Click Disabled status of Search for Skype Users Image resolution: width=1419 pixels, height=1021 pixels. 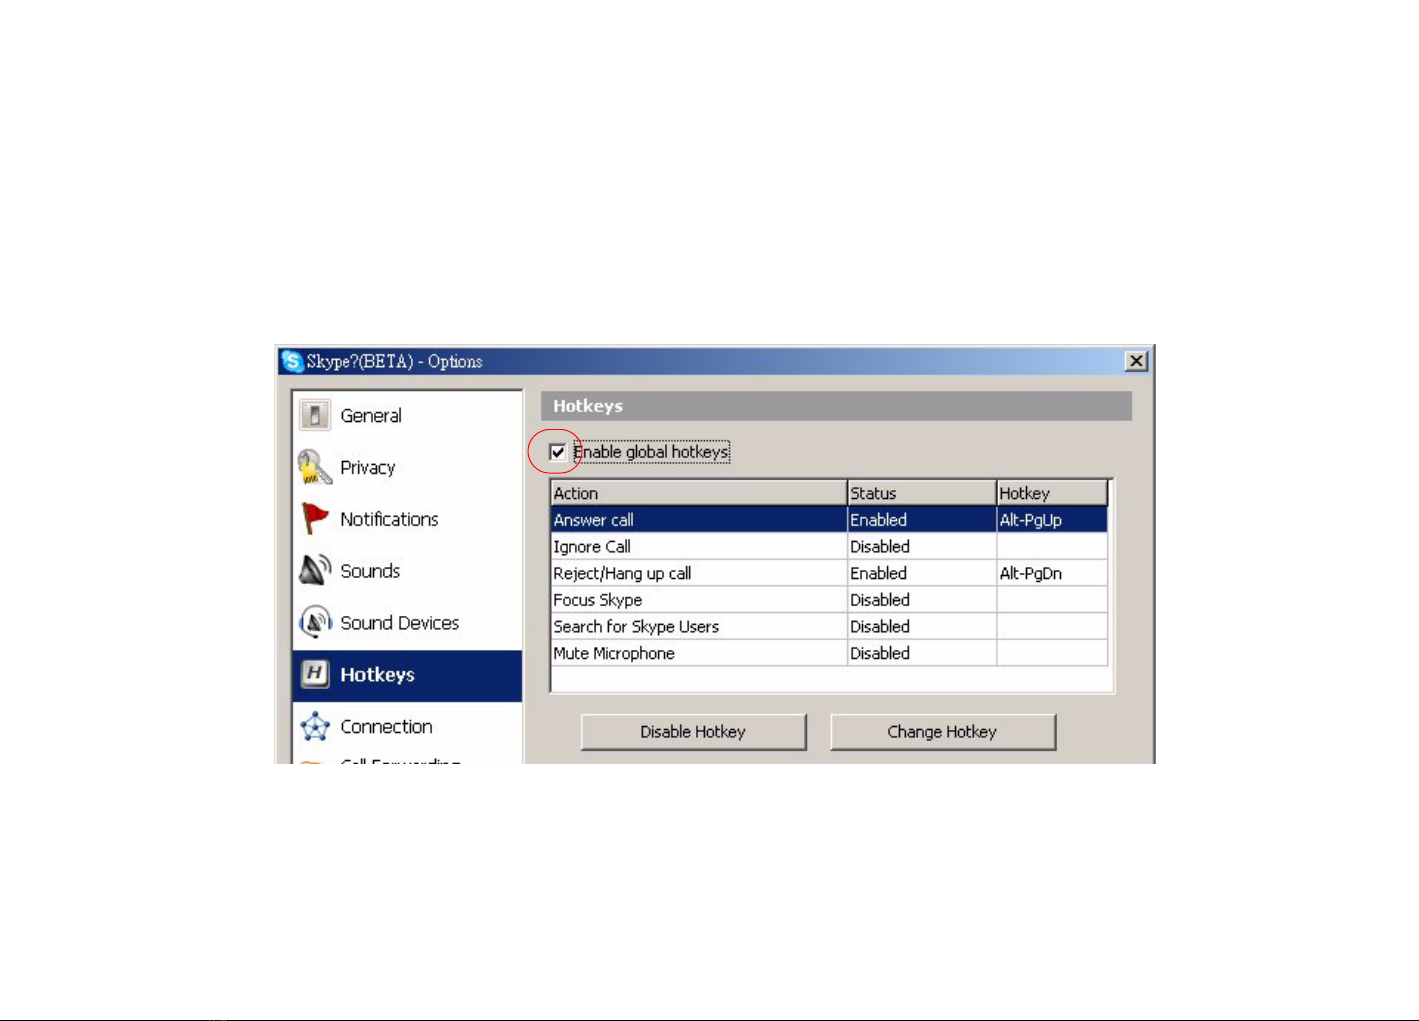922,627
